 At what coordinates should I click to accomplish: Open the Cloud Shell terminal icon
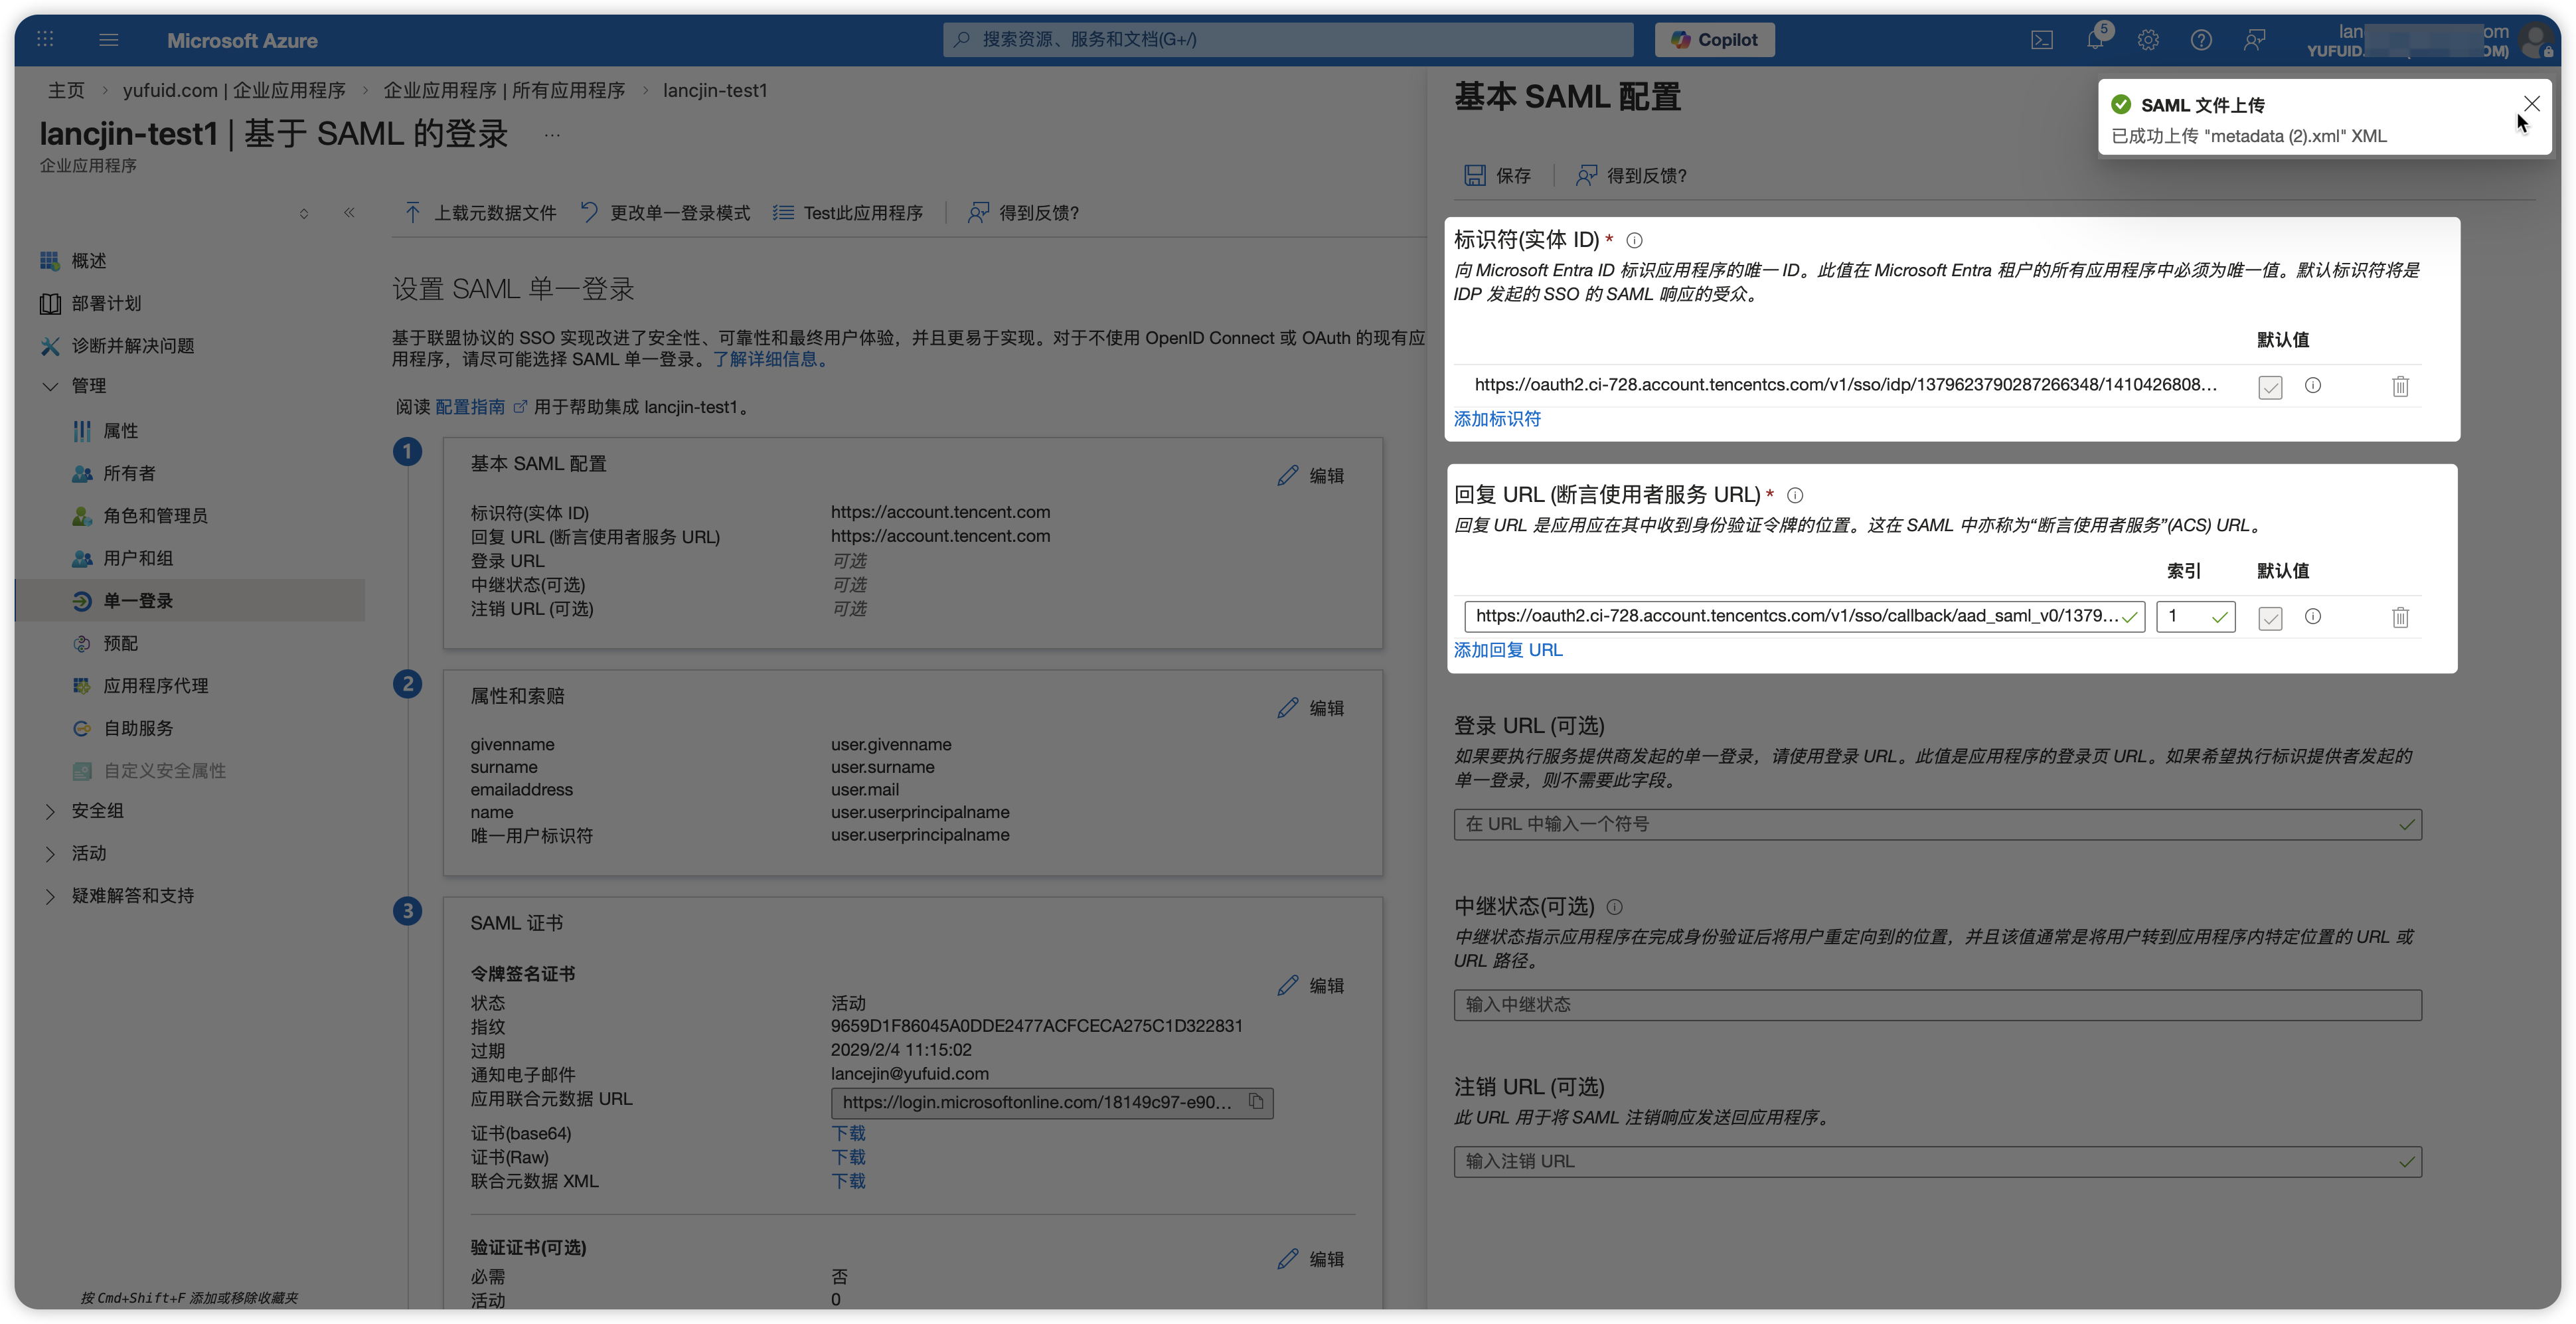click(x=2042, y=40)
